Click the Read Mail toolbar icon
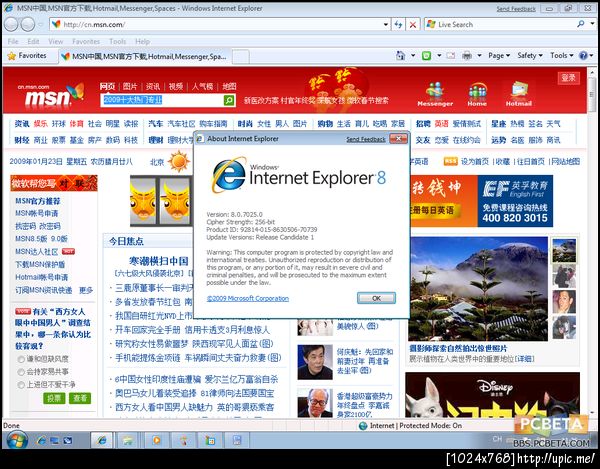 (451, 56)
